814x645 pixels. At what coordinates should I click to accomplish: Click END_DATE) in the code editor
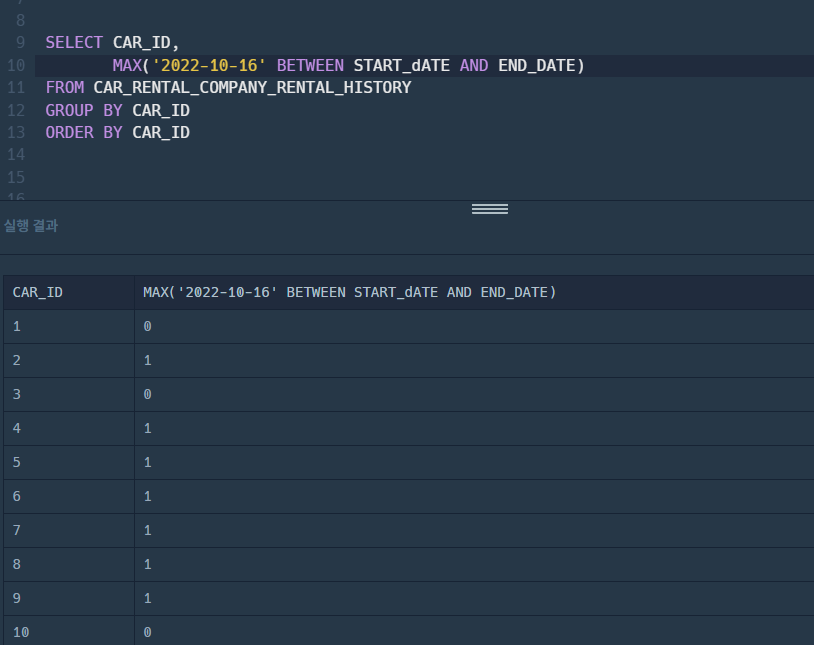pyautogui.click(x=541, y=65)
